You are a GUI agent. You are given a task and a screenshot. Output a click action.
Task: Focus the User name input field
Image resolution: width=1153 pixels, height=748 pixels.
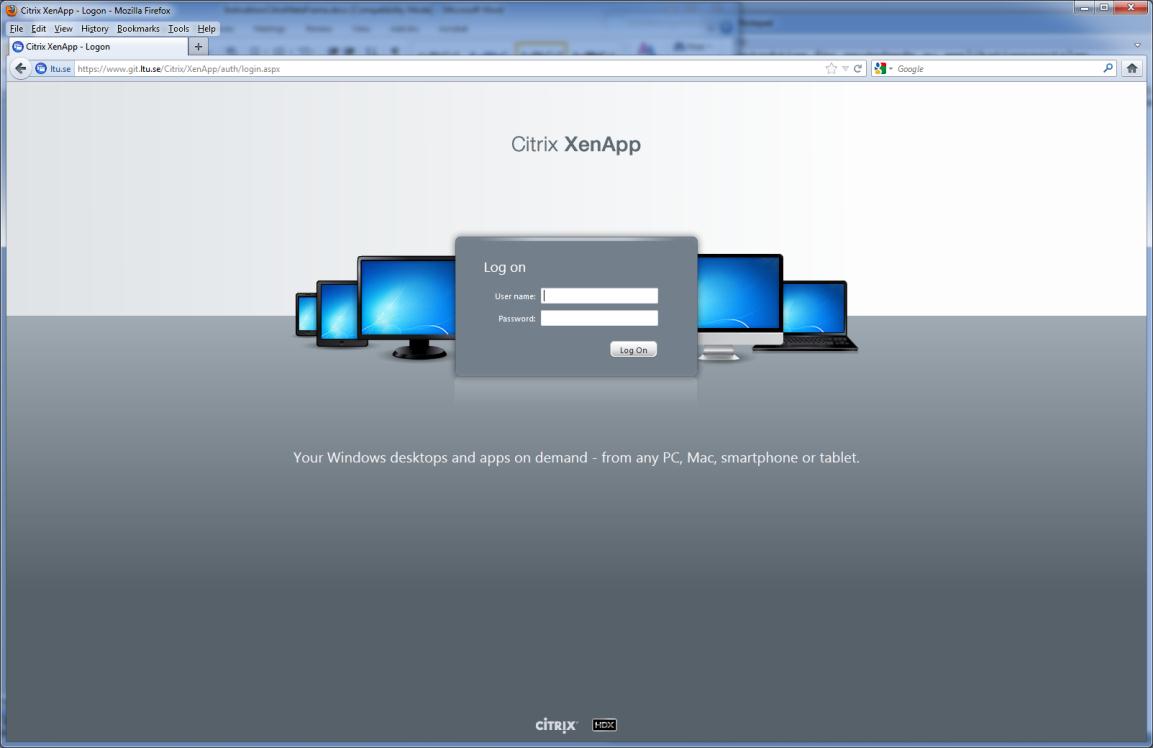coord(599,296)
